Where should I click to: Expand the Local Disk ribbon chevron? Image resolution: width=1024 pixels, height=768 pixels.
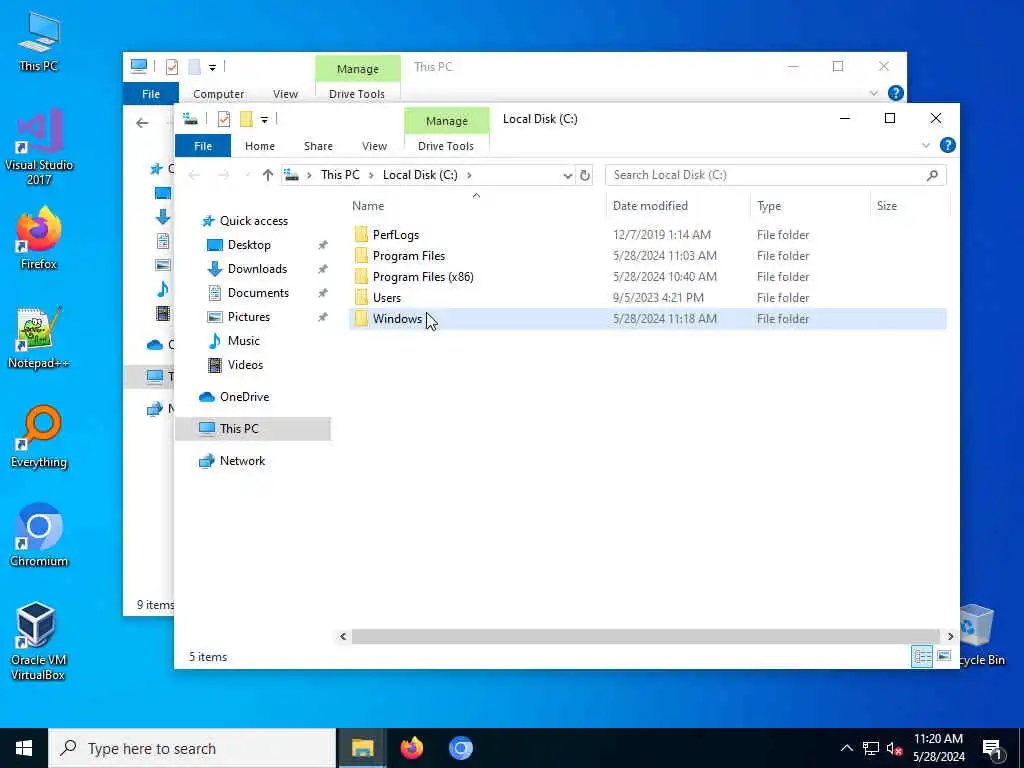coord(925,145)
